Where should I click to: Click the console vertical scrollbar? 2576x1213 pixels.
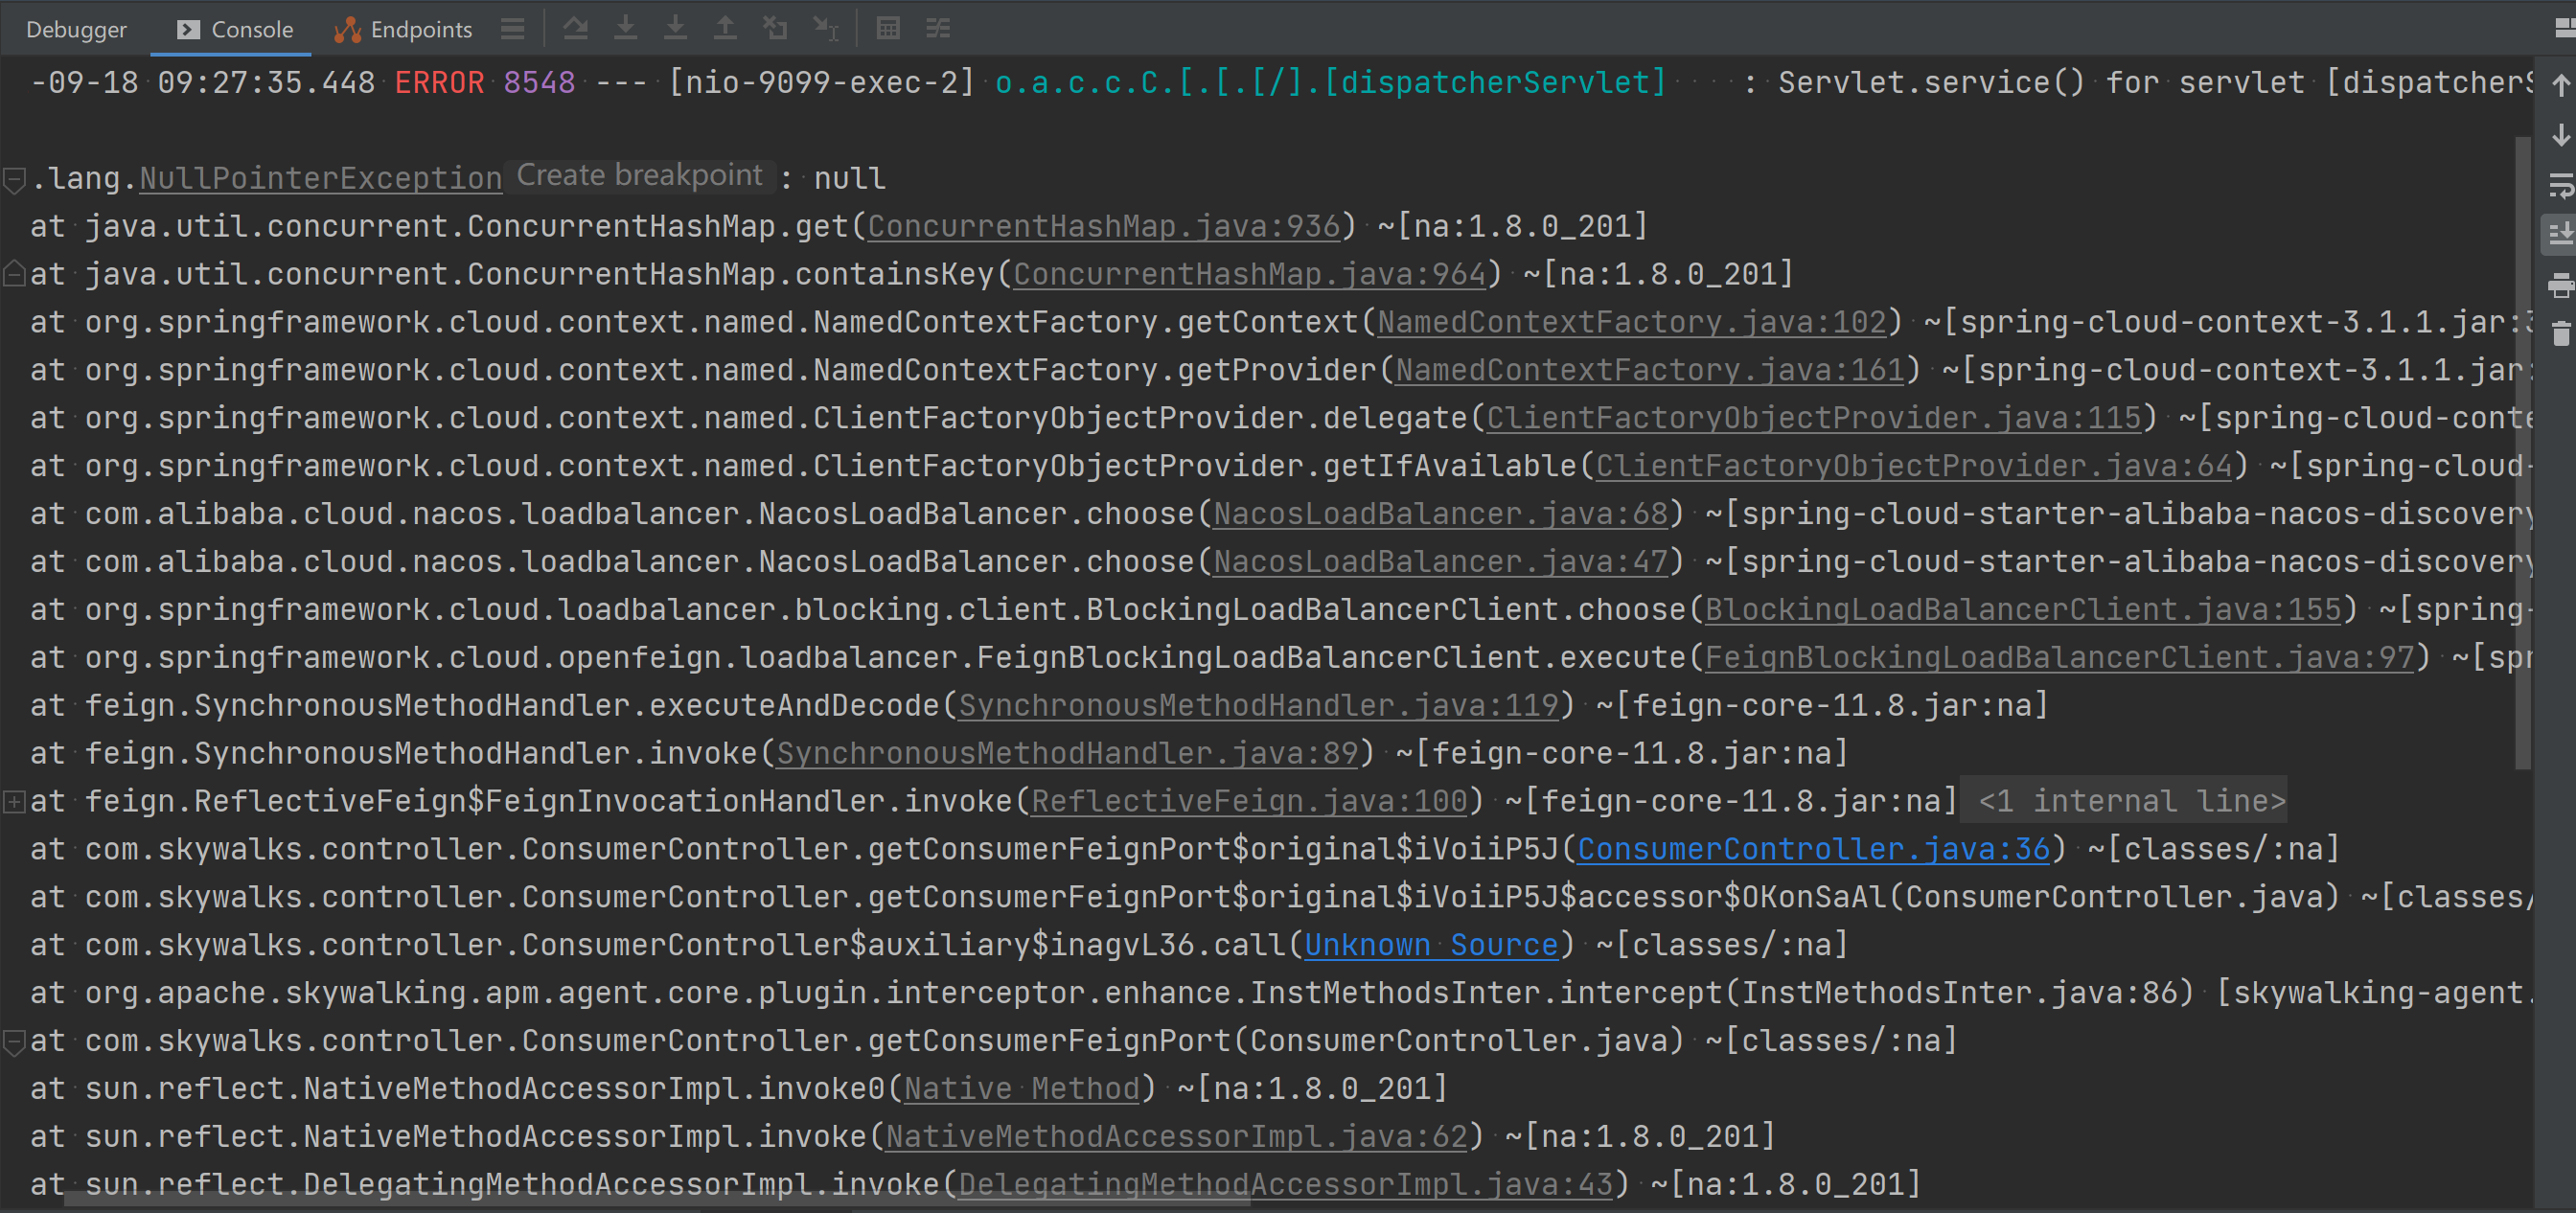(x=2522, y=450)
